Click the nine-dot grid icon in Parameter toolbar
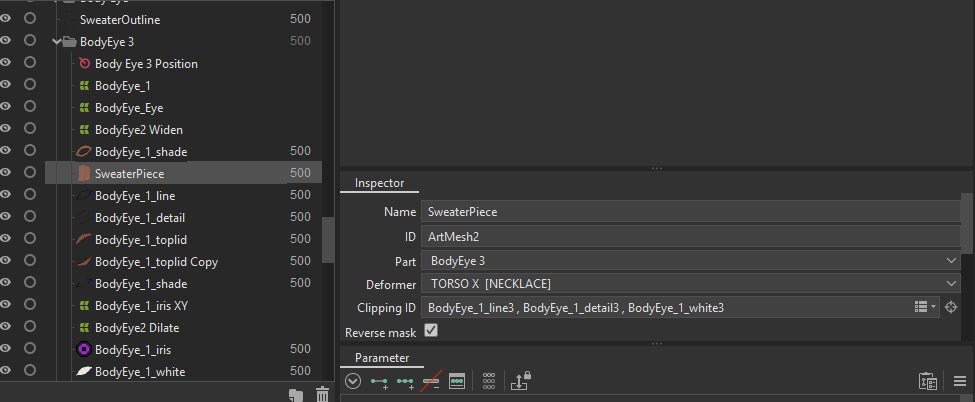The height and width of the screenshot is (402, 975). point(489,381)
